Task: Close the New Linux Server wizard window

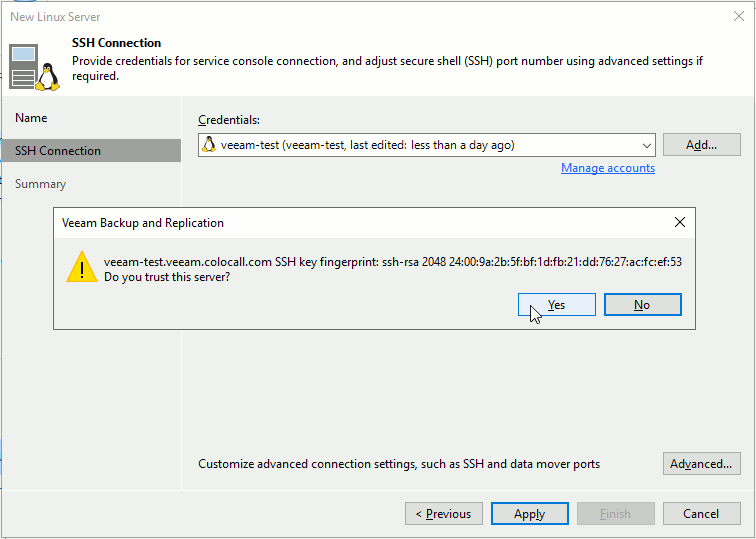Action: pos(739,16)
